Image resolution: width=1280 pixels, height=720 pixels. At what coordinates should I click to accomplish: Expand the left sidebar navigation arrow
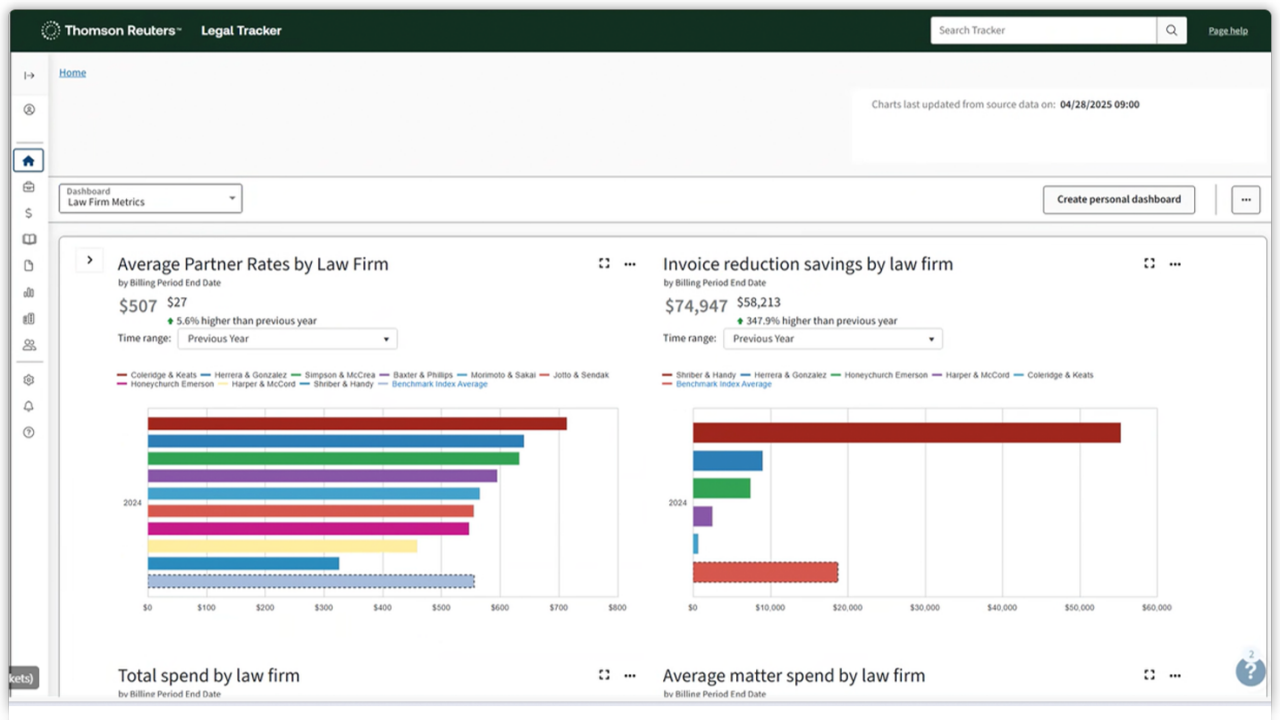[29, 76]
